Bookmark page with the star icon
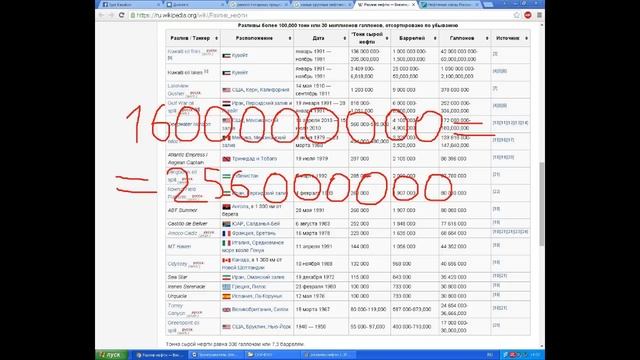Viewport: 640px width, 360px height. [x=517, y=15]
